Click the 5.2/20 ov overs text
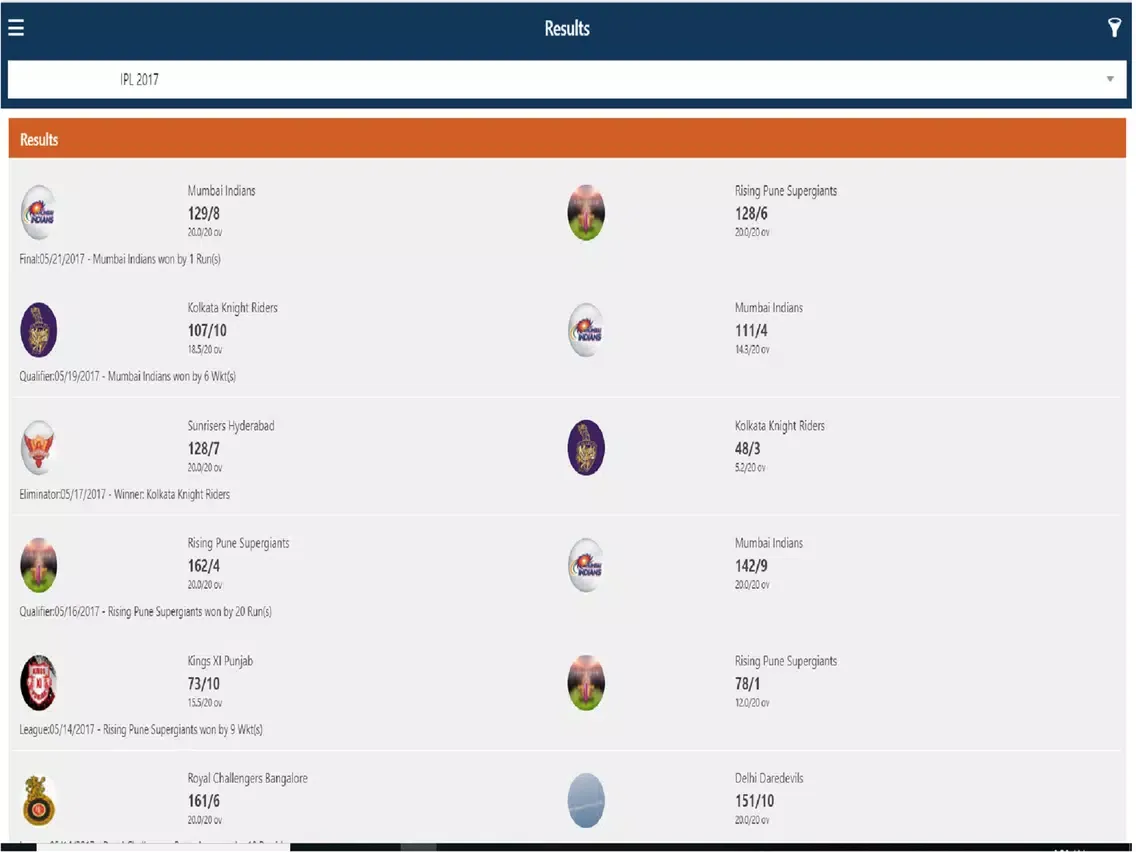This screenshot has width=1136, height=852. tap(750, 468)
